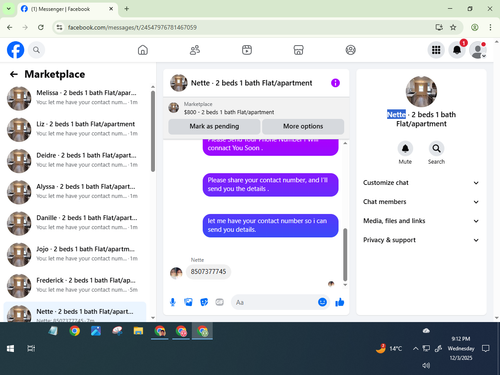The image size is (500, 375).
Task: Reload the page with the browser refresh icon
Action: click(41, 27)
